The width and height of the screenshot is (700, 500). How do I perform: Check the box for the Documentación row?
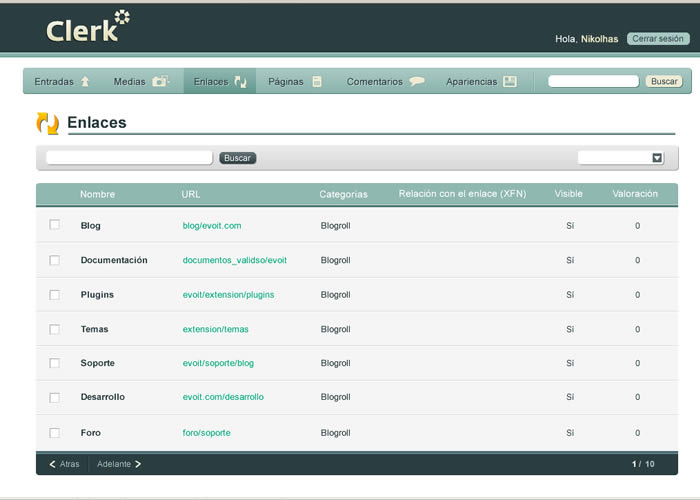click(54, 260)
